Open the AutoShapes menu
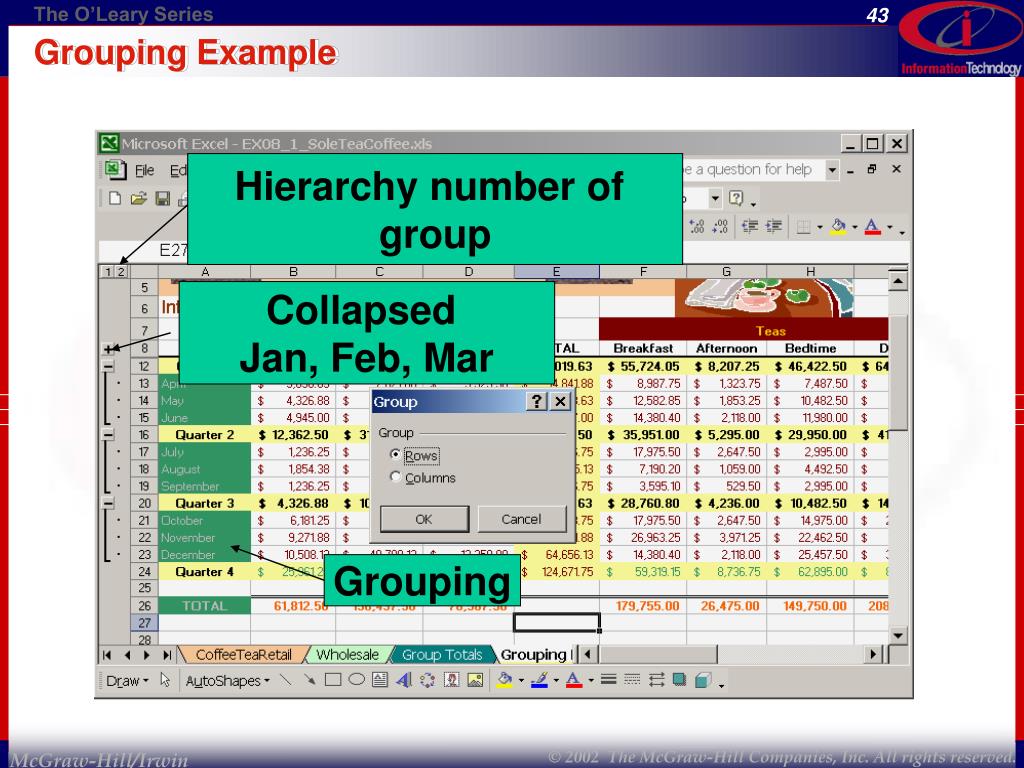The height and width of the screenshot is (768, 1024). pyautogui.click(x=227, y=680)
